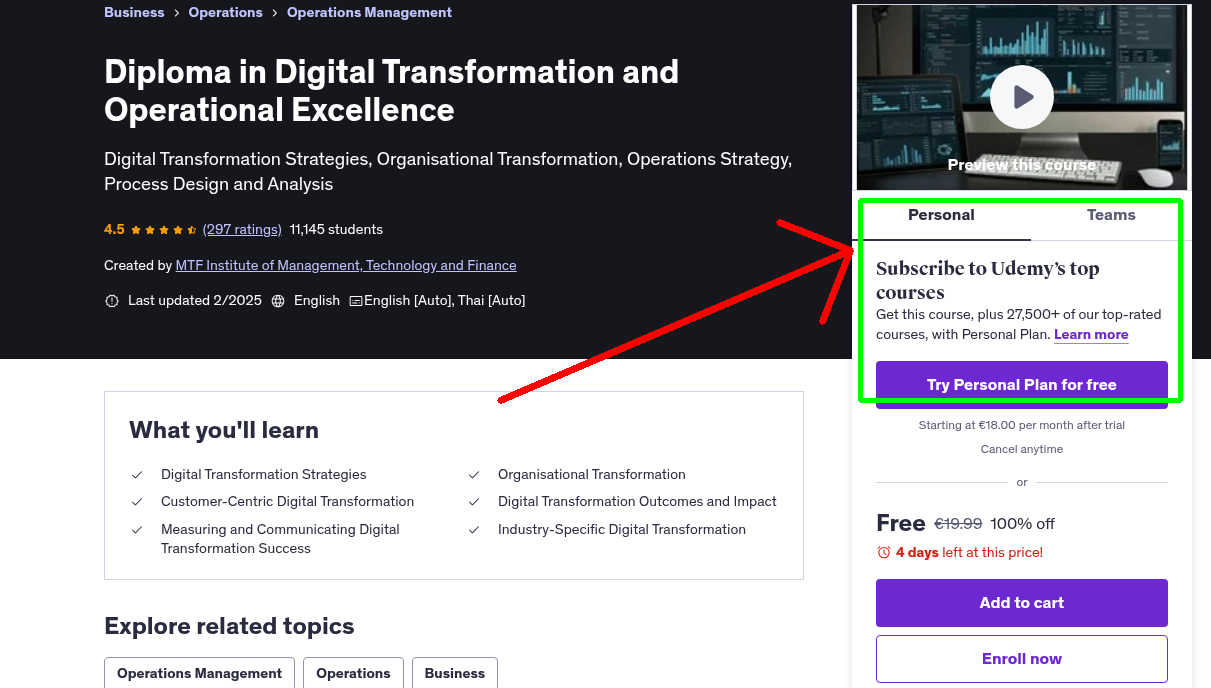The width and height of the screenshot is (1211, 688).
Task: Click the '11,145 students' text
Action: 336,229
